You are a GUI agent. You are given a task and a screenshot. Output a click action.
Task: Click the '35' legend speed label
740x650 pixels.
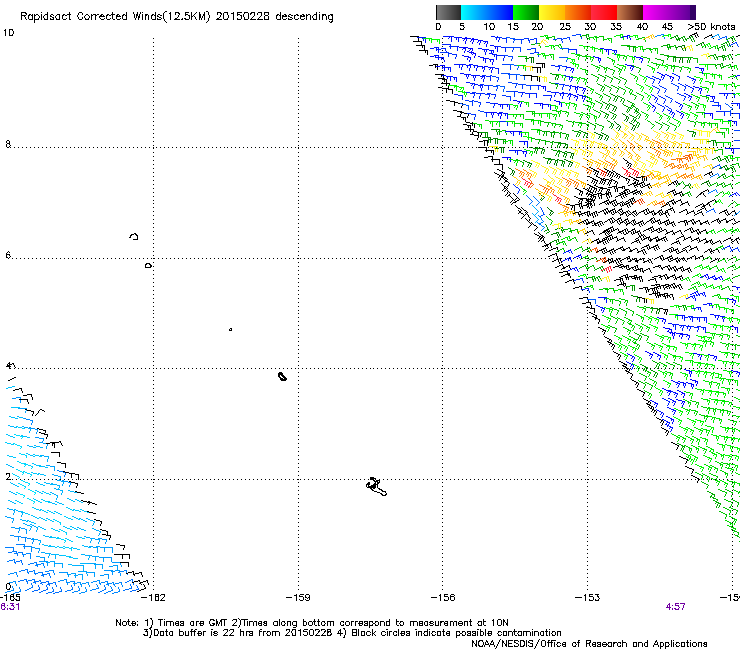[616, 27]
